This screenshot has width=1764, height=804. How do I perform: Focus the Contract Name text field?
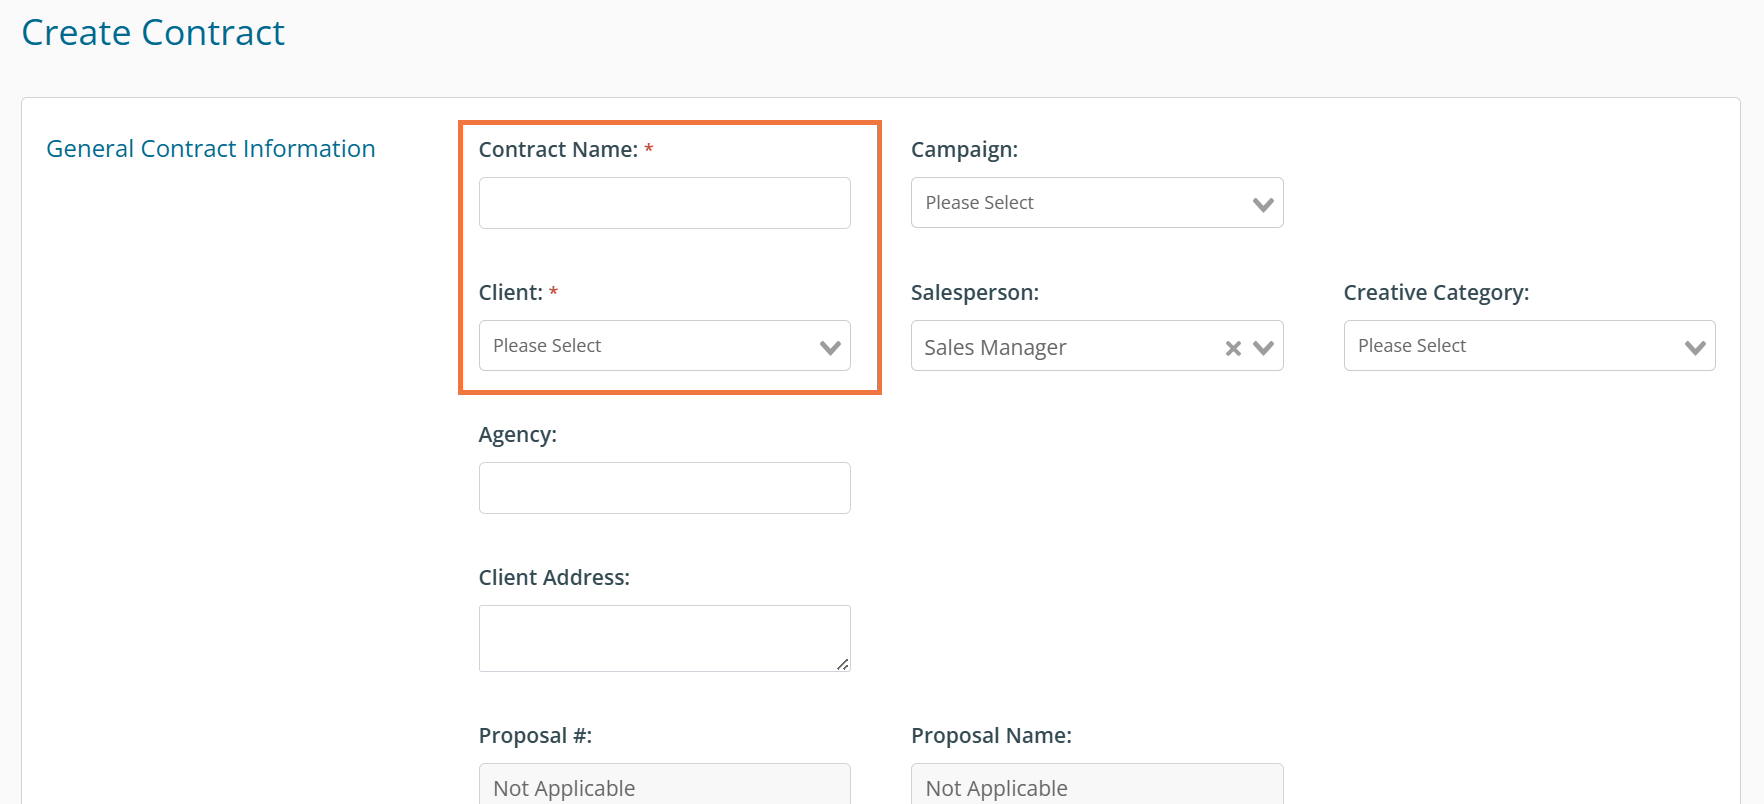click(x=664, y=203)
